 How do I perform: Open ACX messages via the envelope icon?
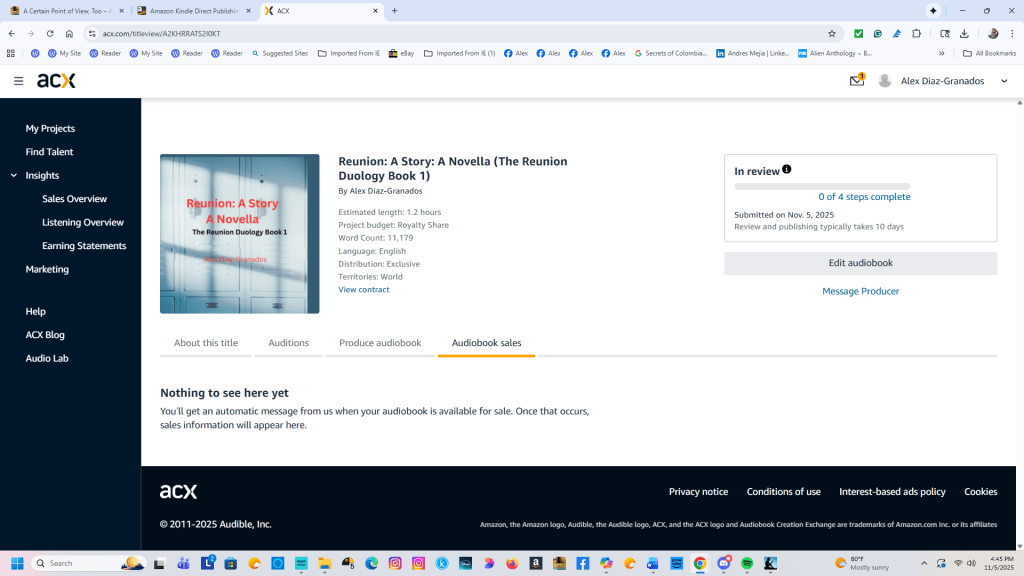coord(856,80)
